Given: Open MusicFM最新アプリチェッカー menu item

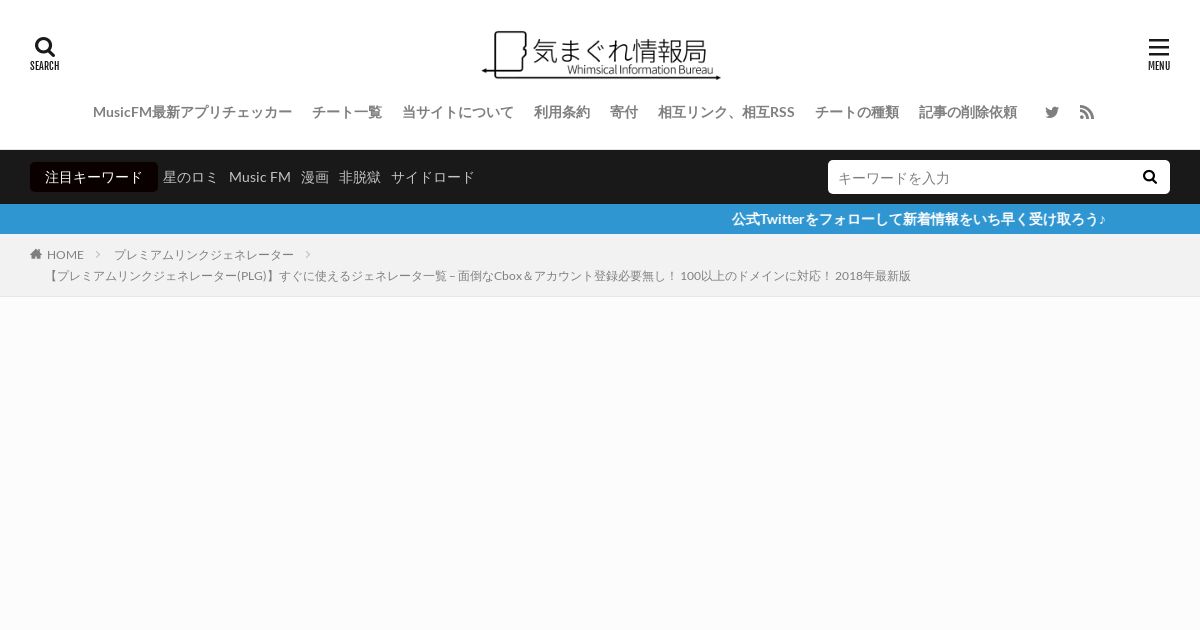Looking at the screenshot, I should coord(192,112).
